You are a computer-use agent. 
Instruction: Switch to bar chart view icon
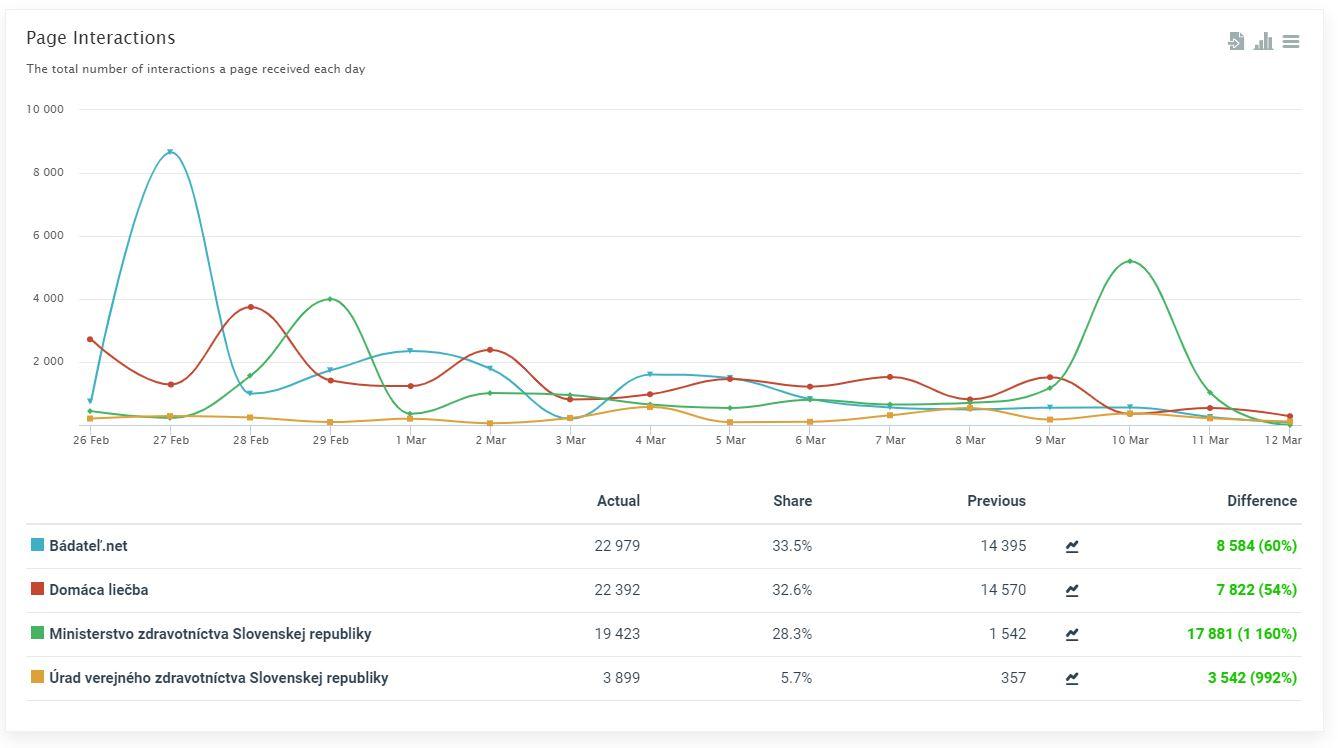coord(1264,41)
